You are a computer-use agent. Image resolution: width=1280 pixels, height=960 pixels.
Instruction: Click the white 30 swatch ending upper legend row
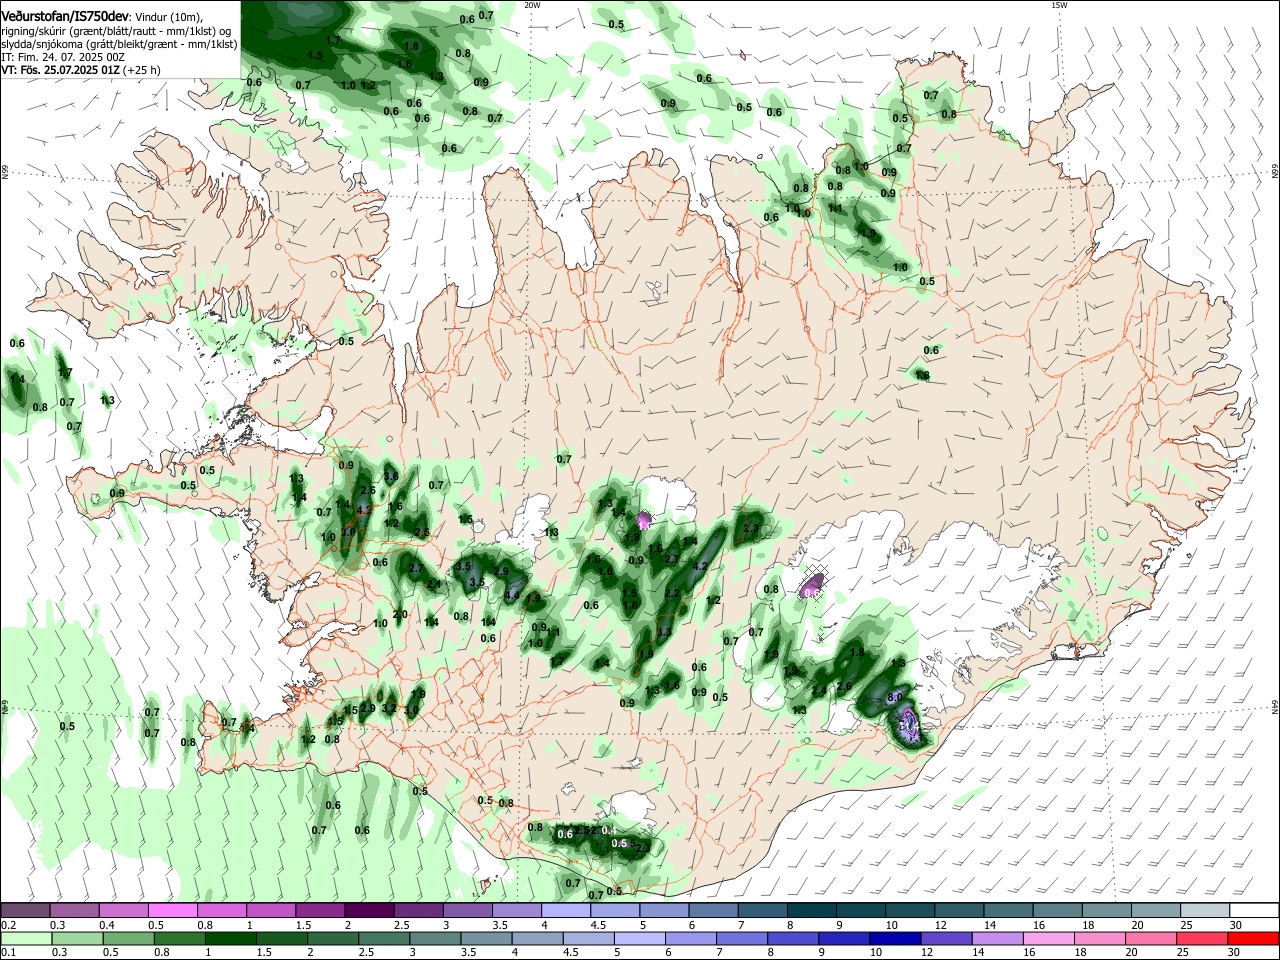pos(1254,910)
